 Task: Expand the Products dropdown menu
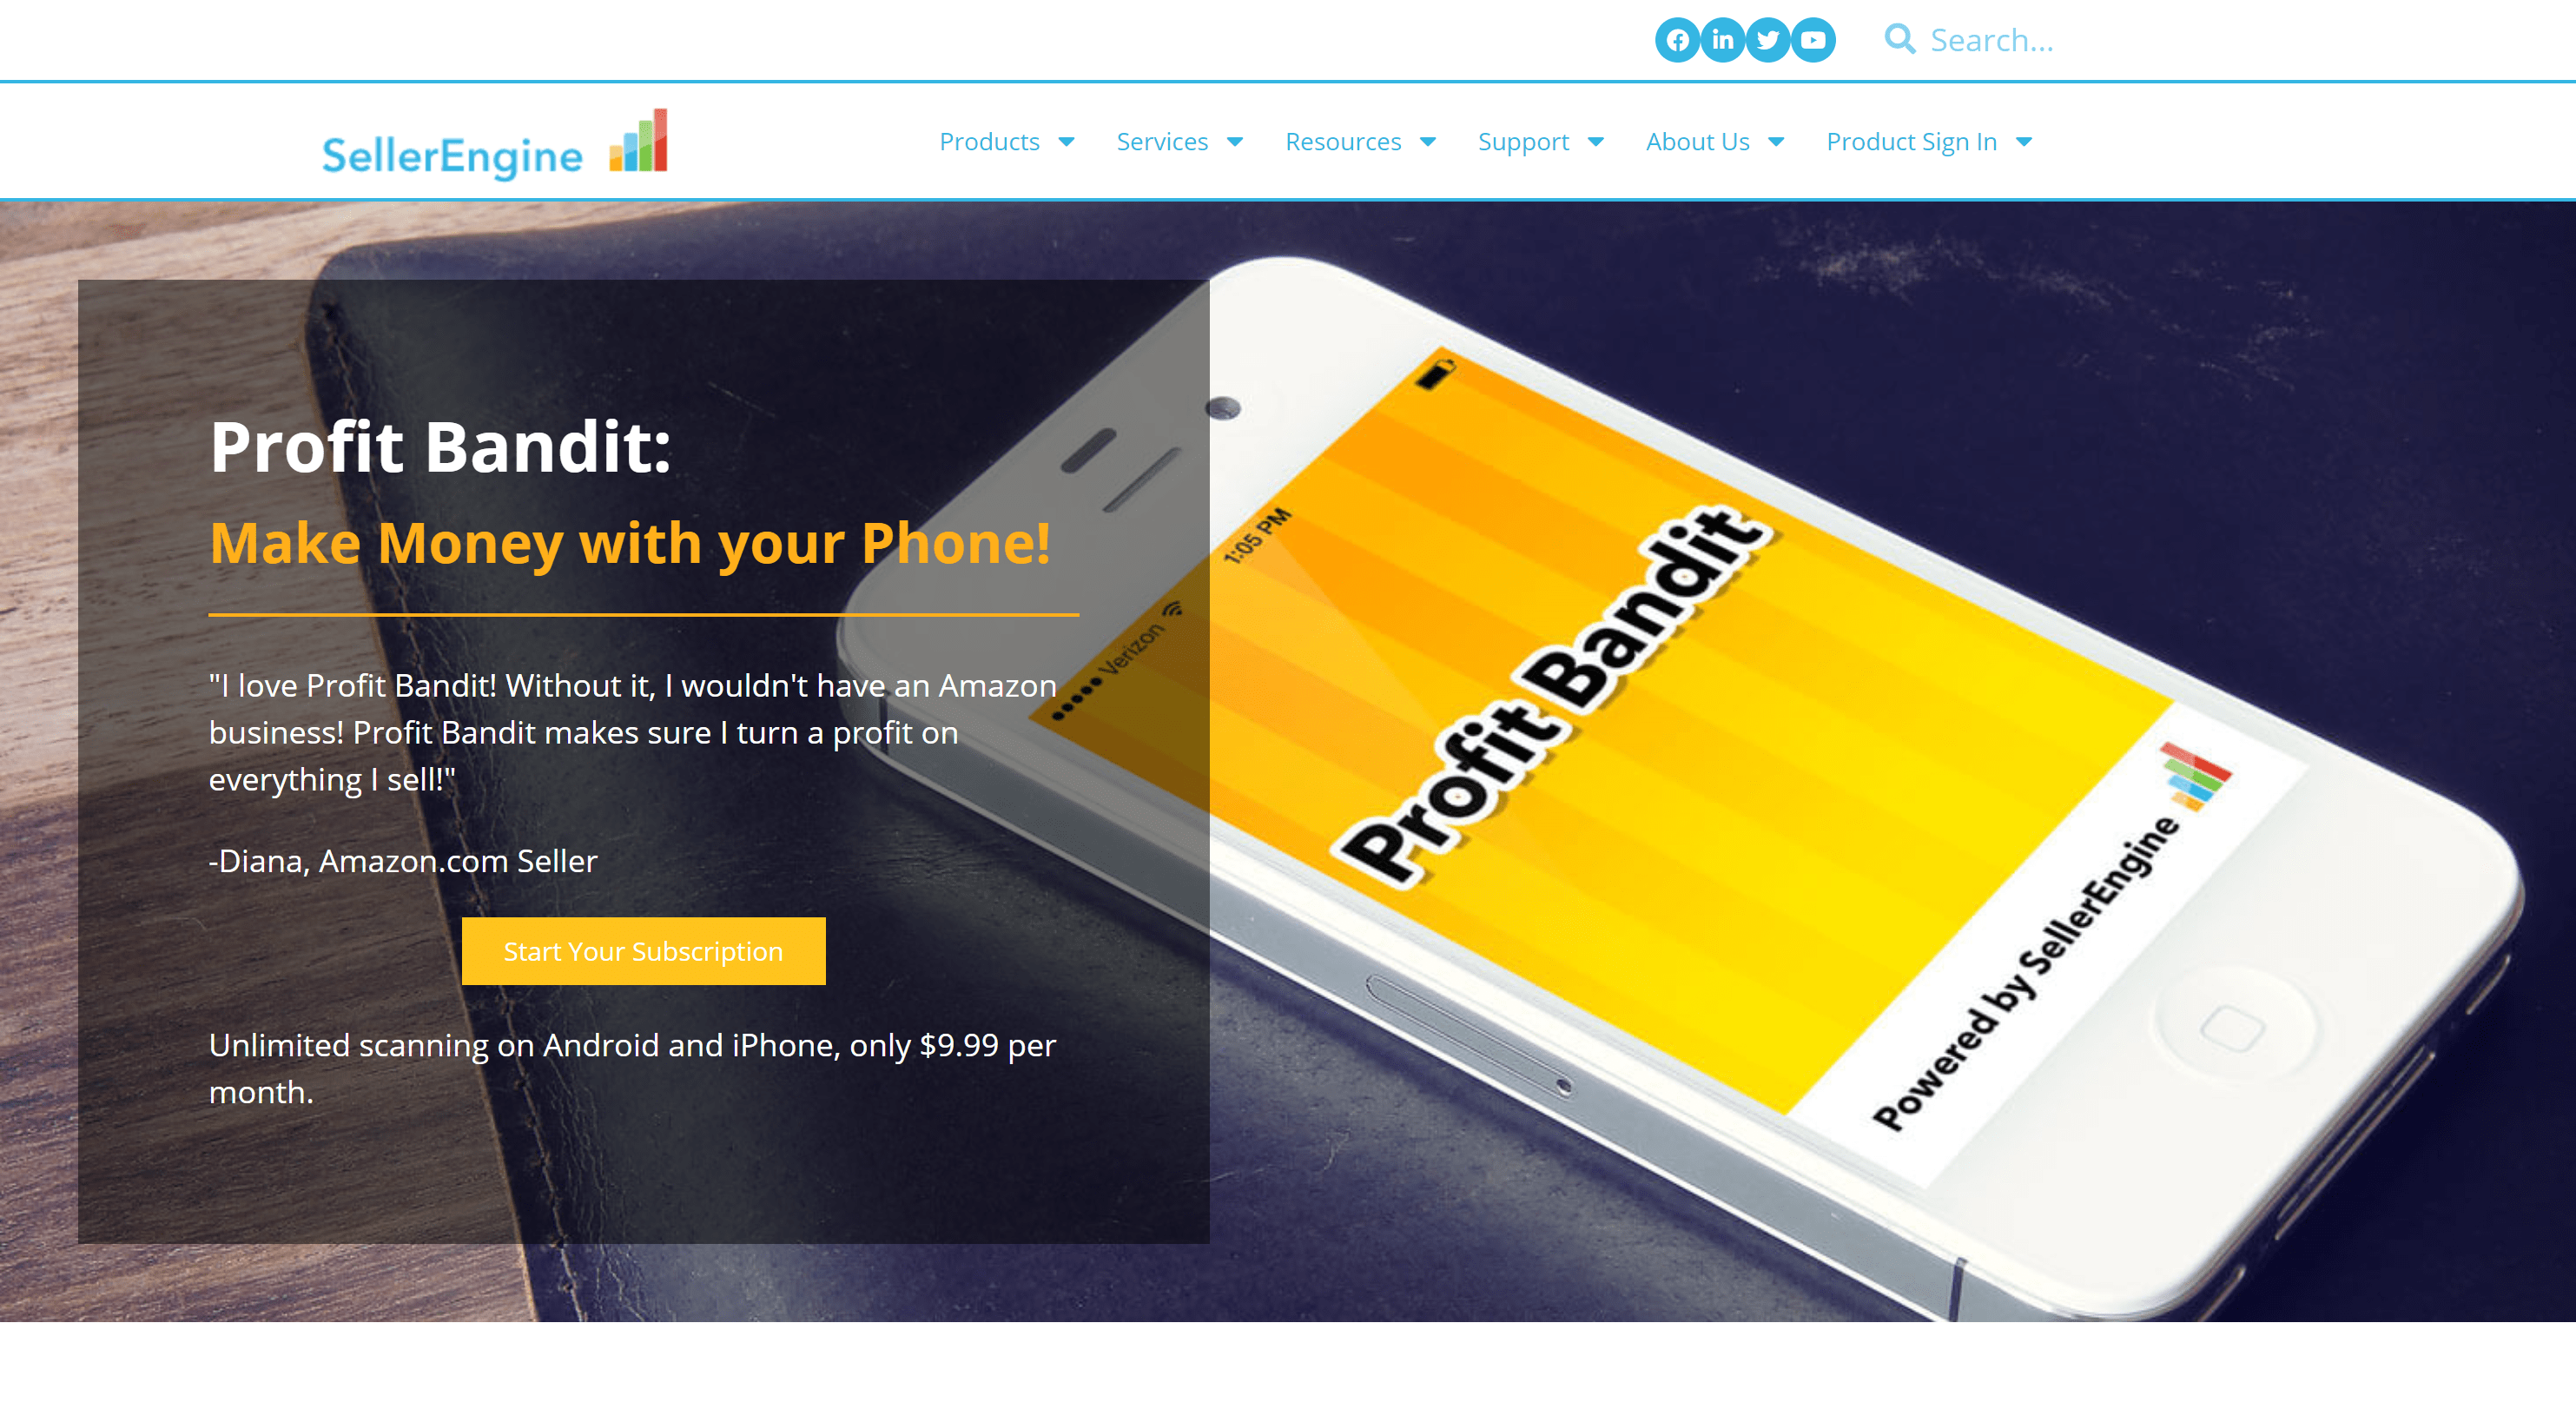(1006, 142)
